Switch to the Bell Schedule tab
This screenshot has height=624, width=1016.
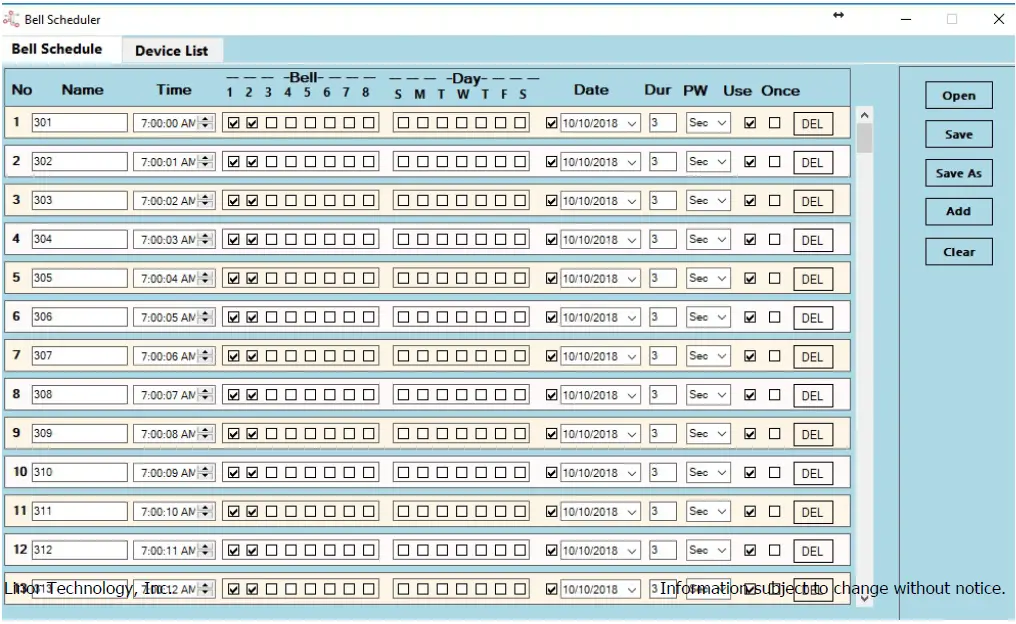(x=55, y=49)
